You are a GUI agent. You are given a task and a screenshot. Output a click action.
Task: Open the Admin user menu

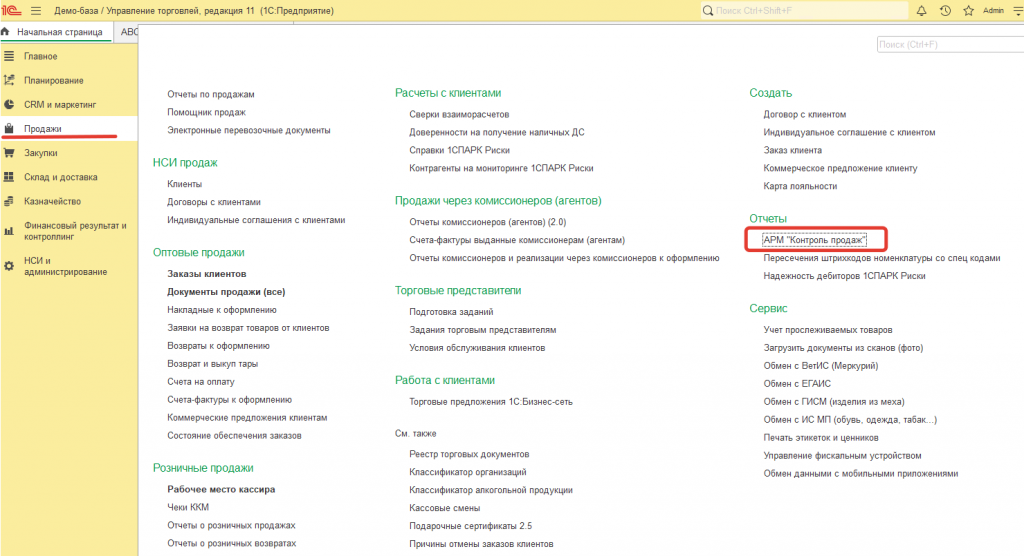[x=993, y=10]
